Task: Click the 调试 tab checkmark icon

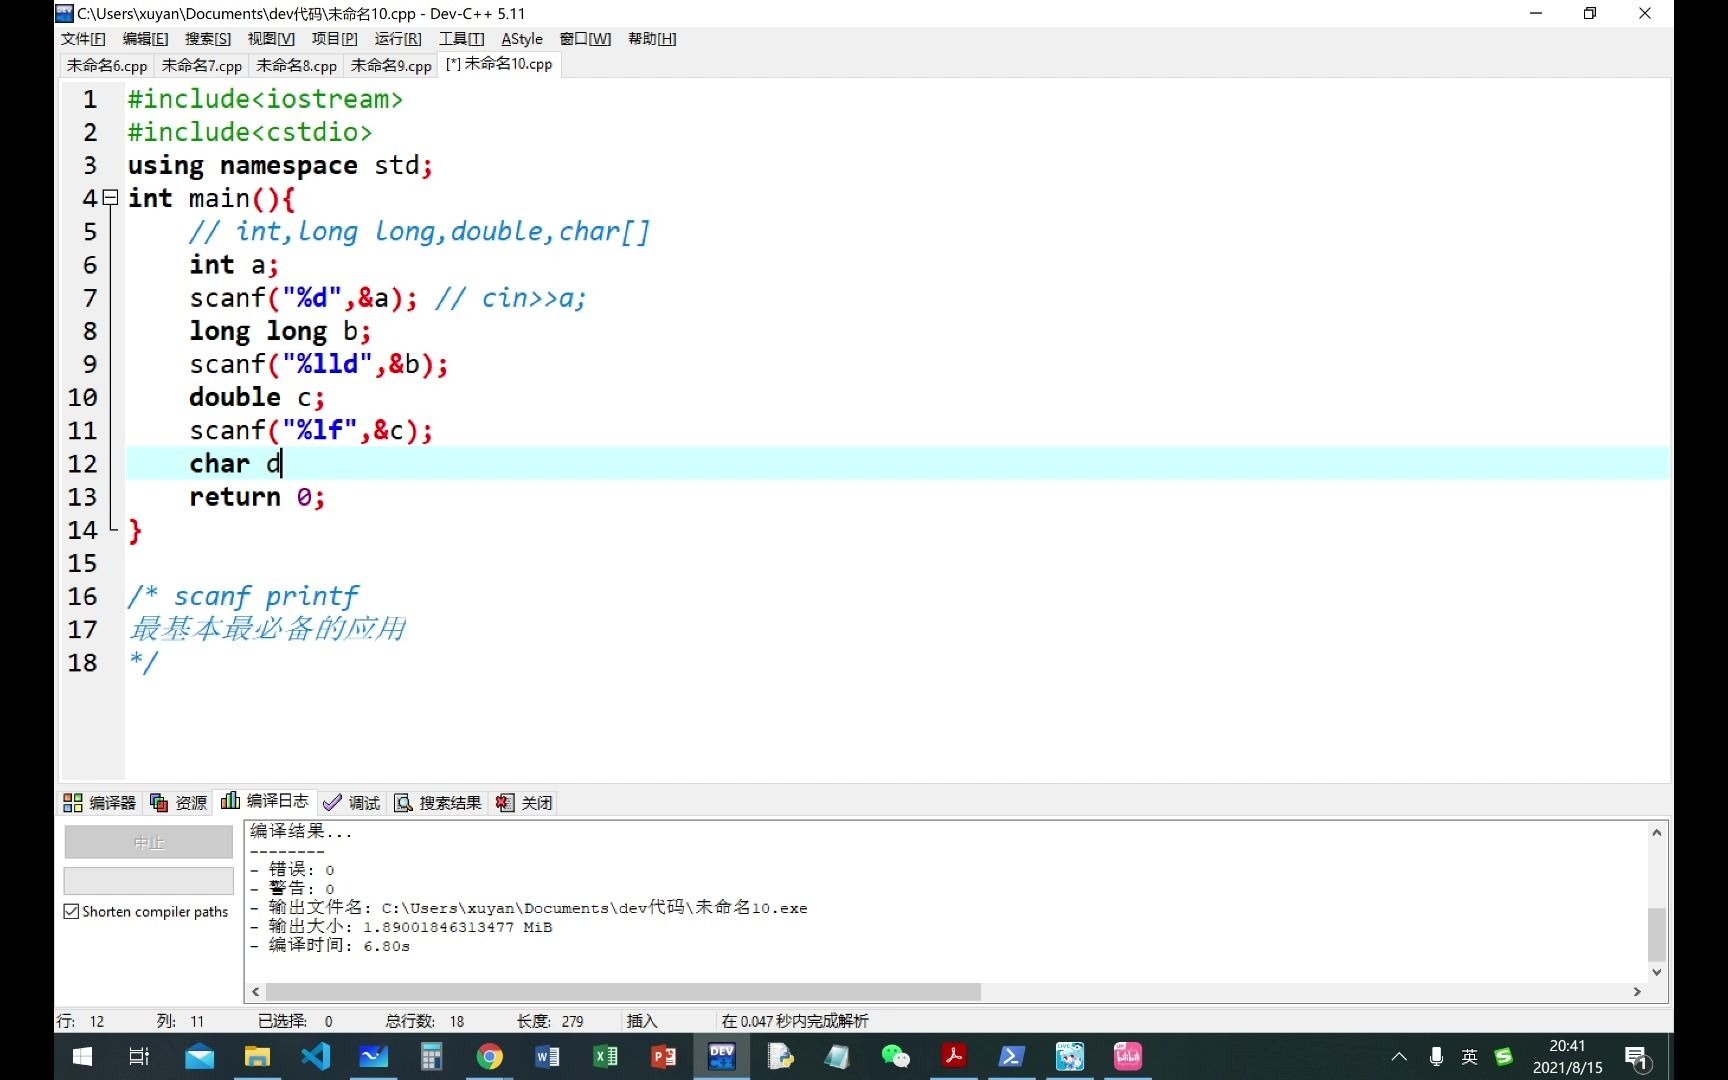Action: coord(332,802)
